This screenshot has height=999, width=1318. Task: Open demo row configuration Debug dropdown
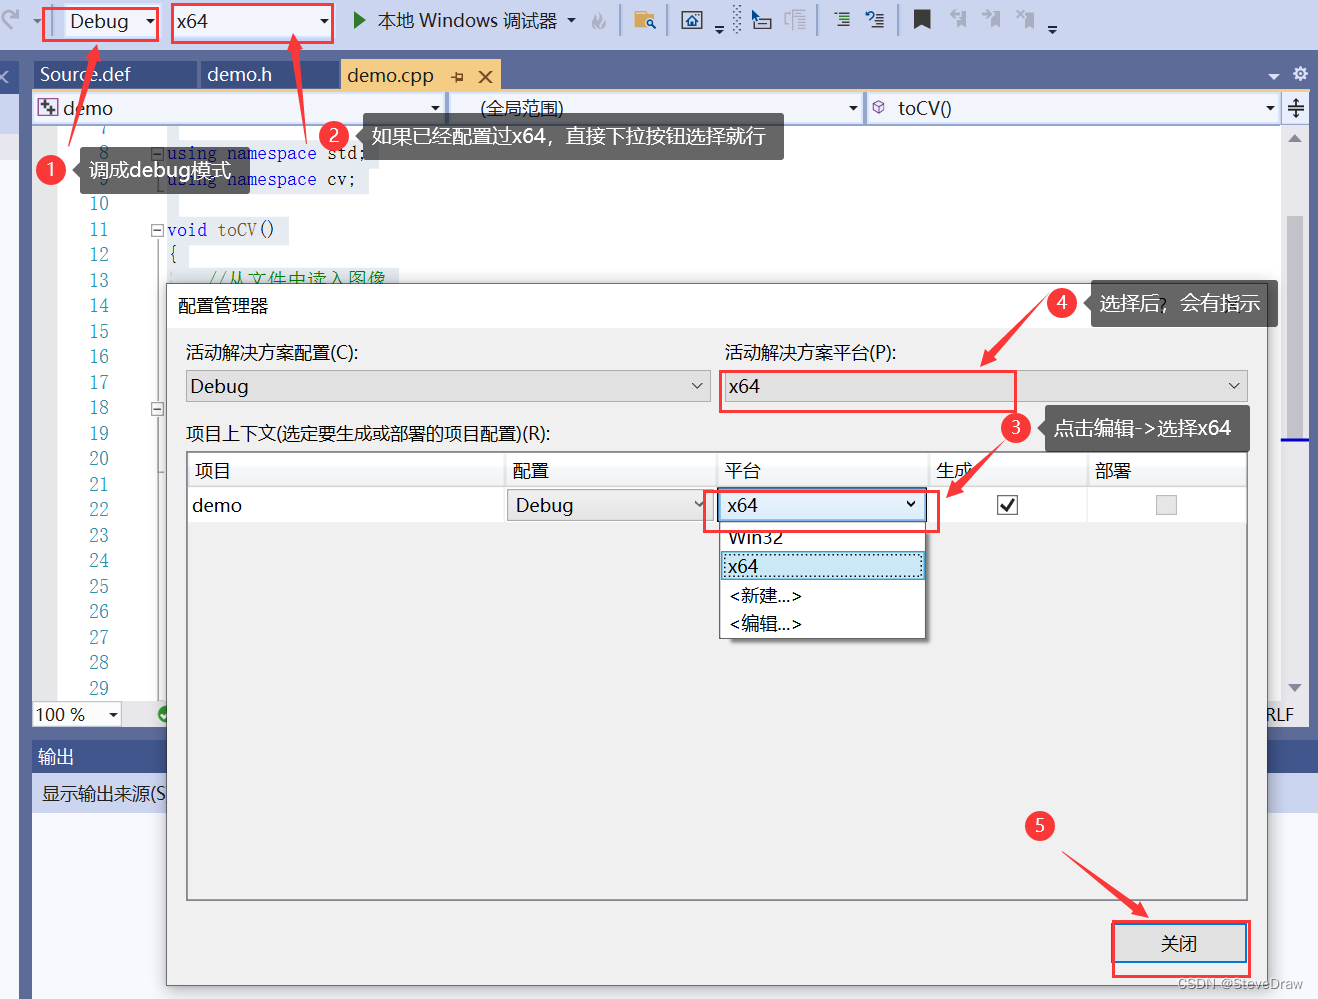(x=610, y=505)
